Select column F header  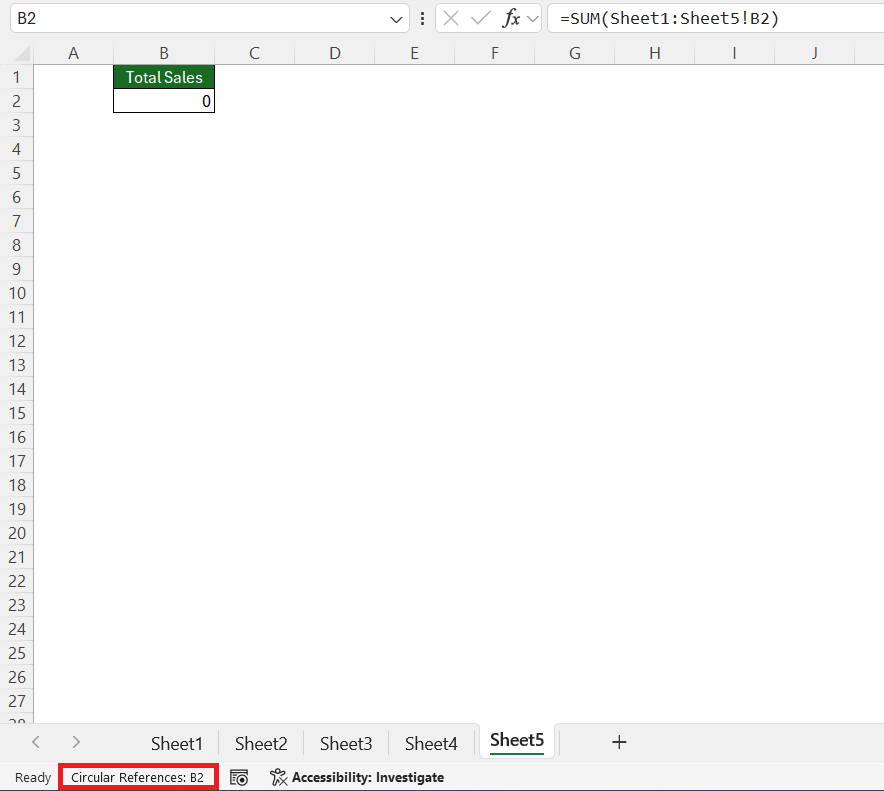(494, 54)
